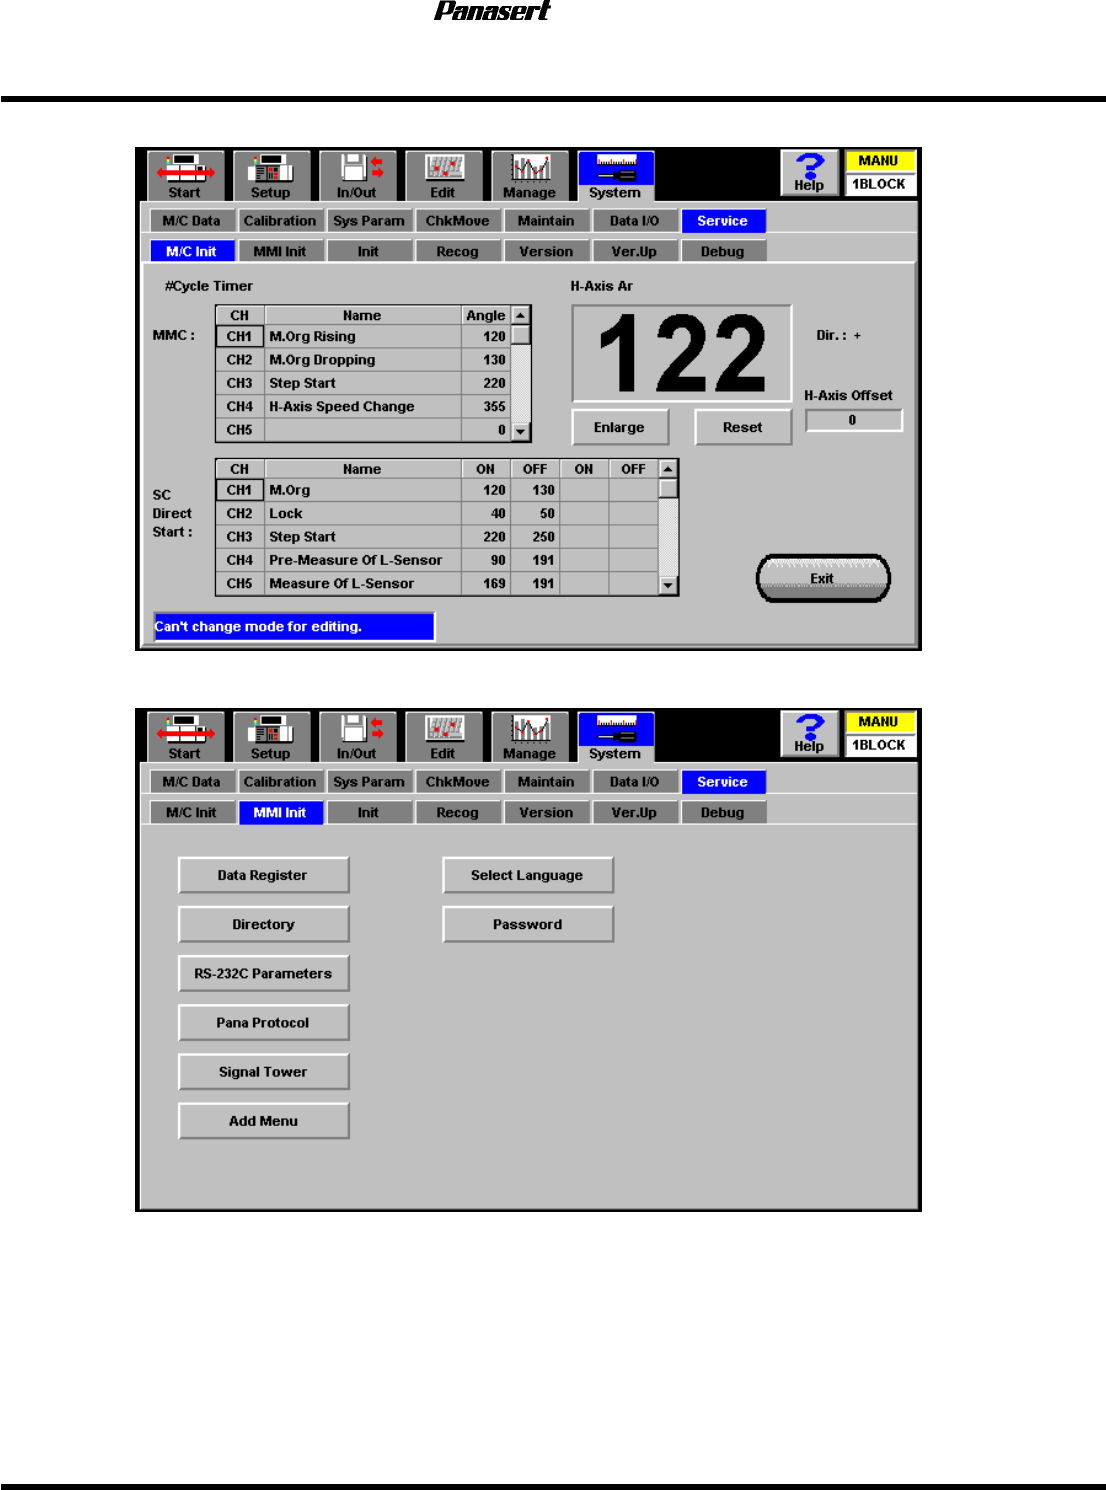
Task: Open Recog sub-tab in upper screen
Action: (x=458, y=252)
